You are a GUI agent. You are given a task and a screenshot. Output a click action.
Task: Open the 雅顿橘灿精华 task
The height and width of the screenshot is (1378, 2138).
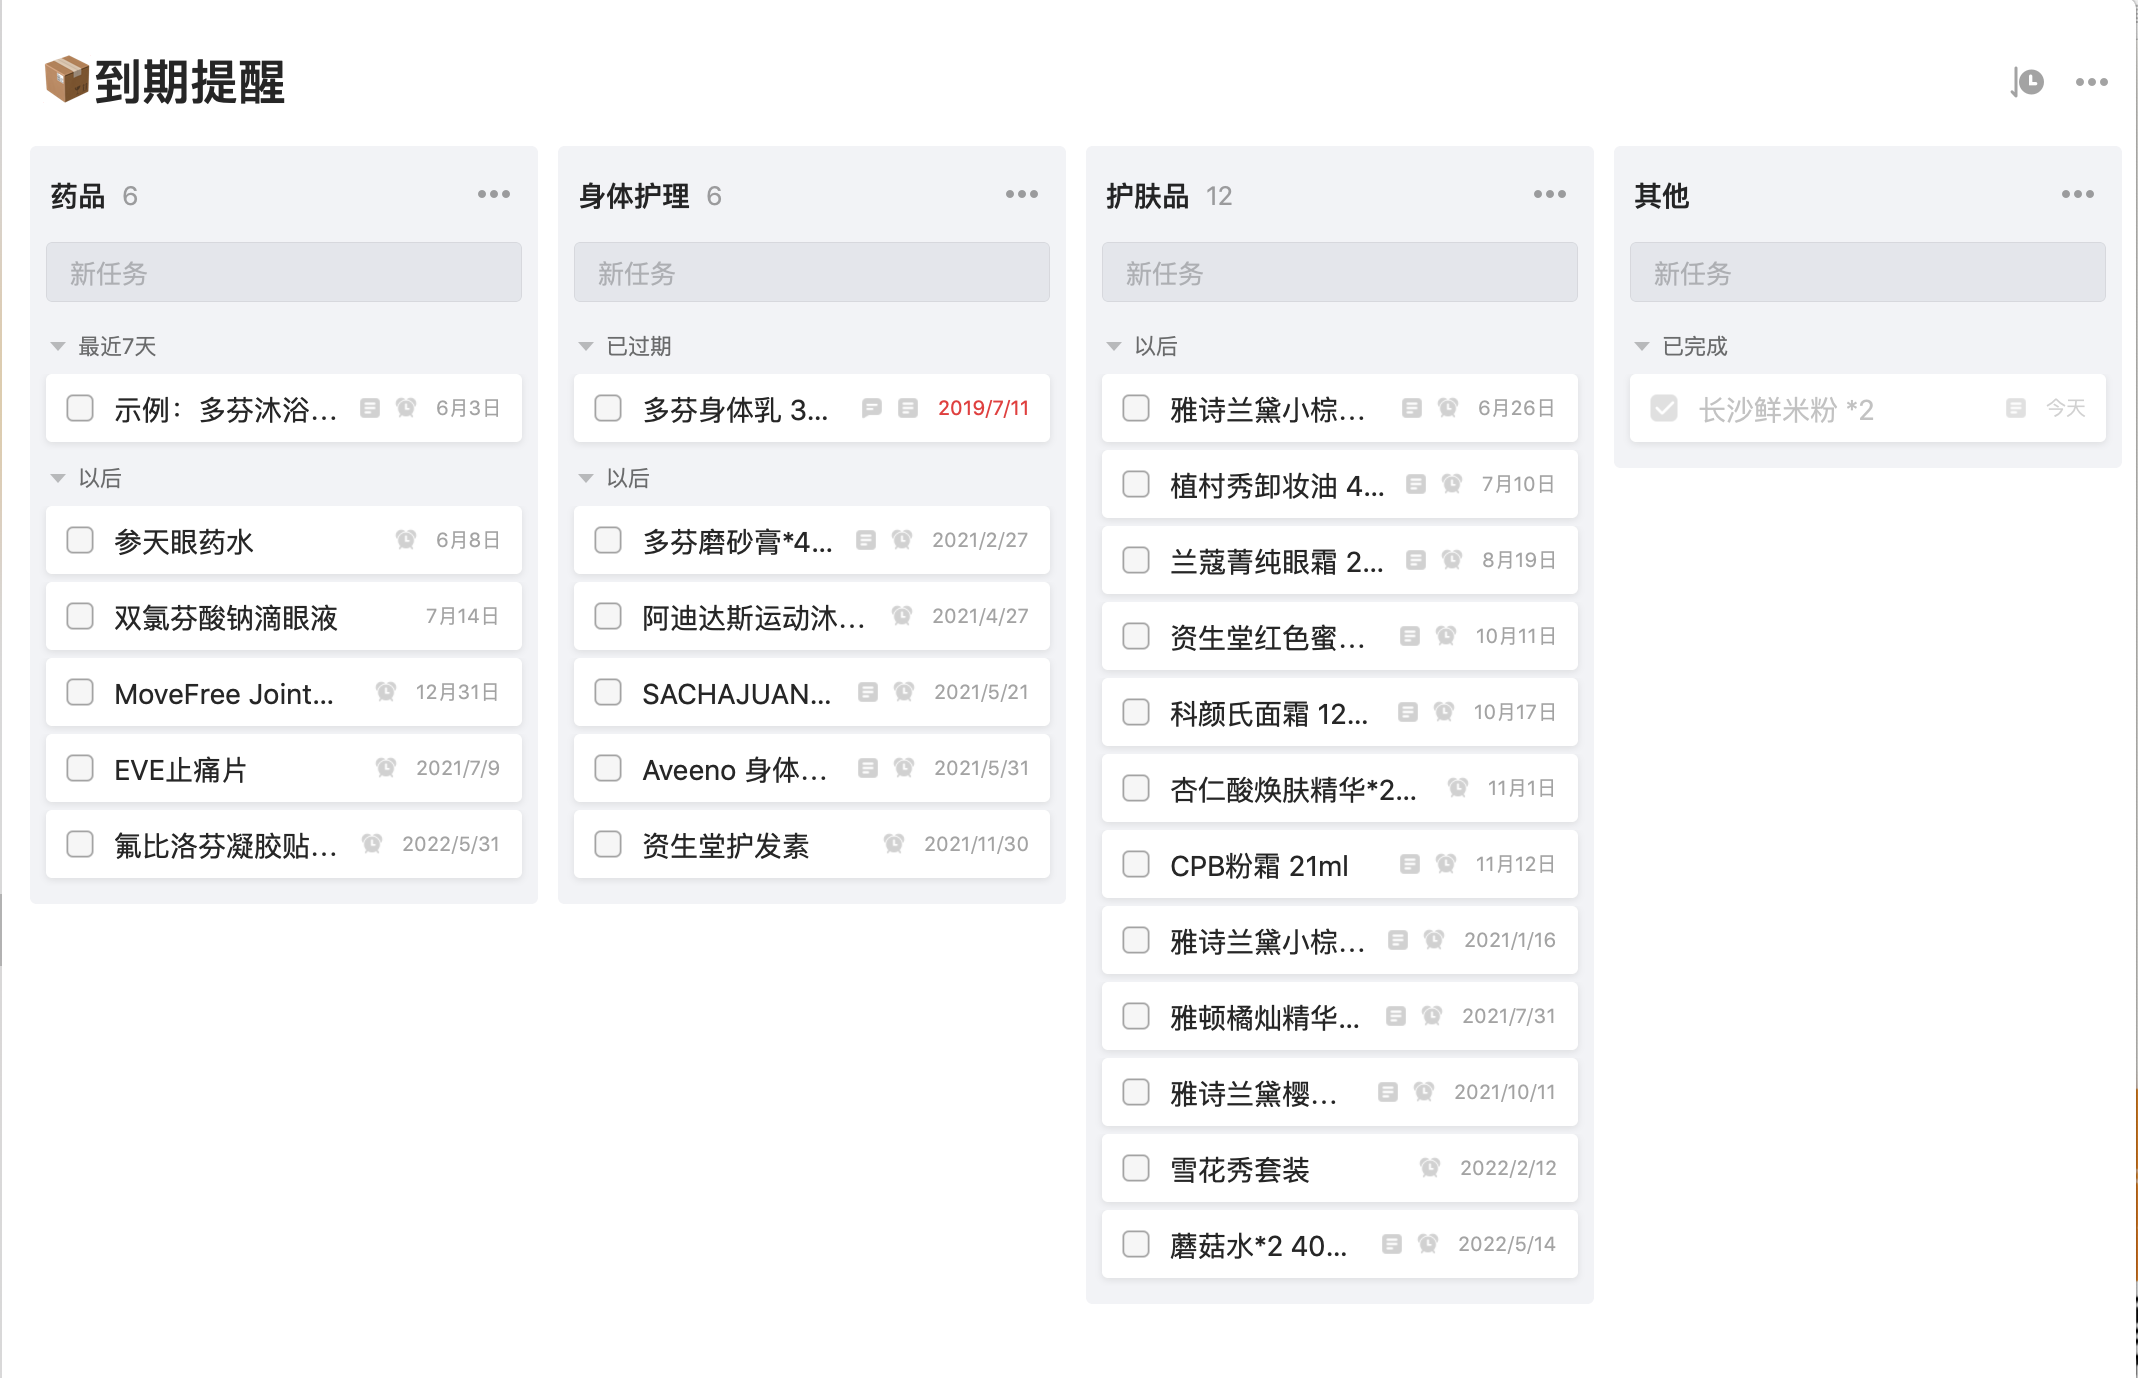tap(1340, 1016)
